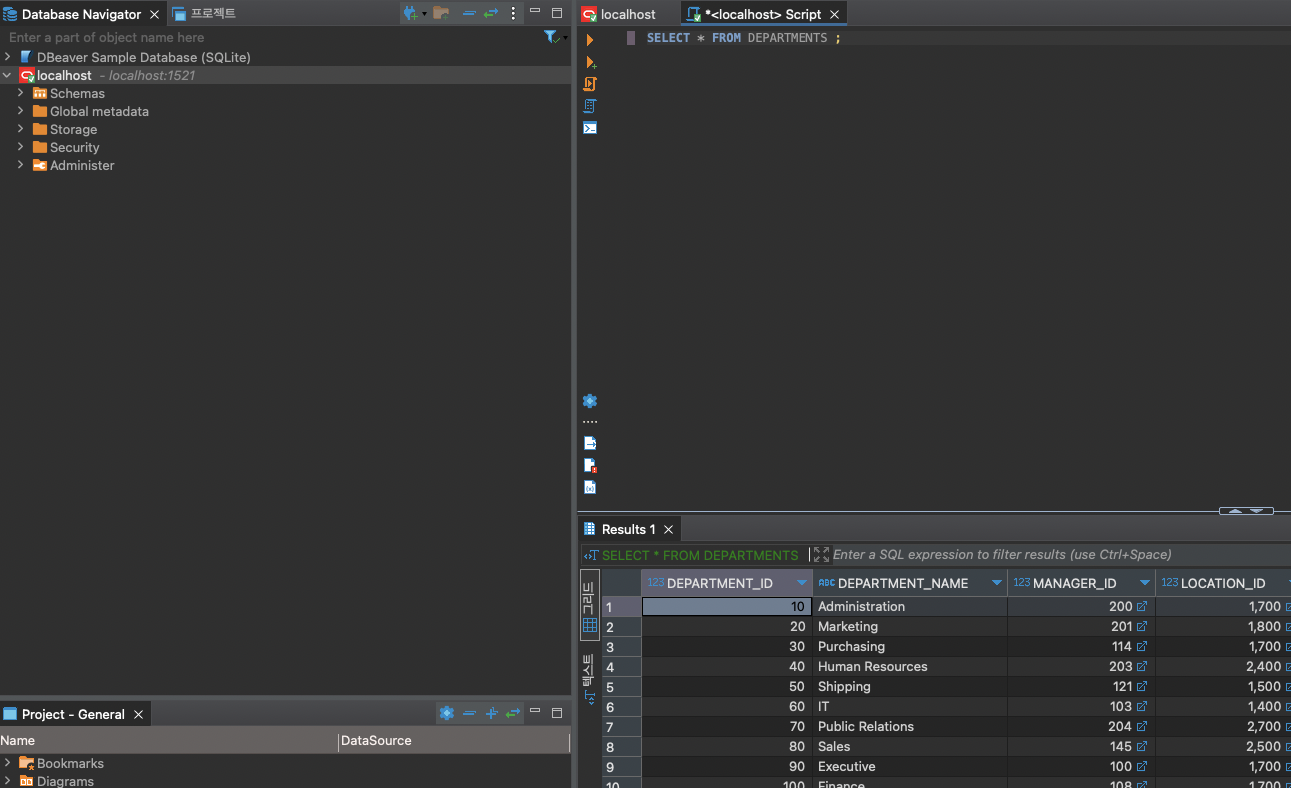1291x788 pixels.
Task: Select the Database Navigator tab
Action: tap(81, 14)
